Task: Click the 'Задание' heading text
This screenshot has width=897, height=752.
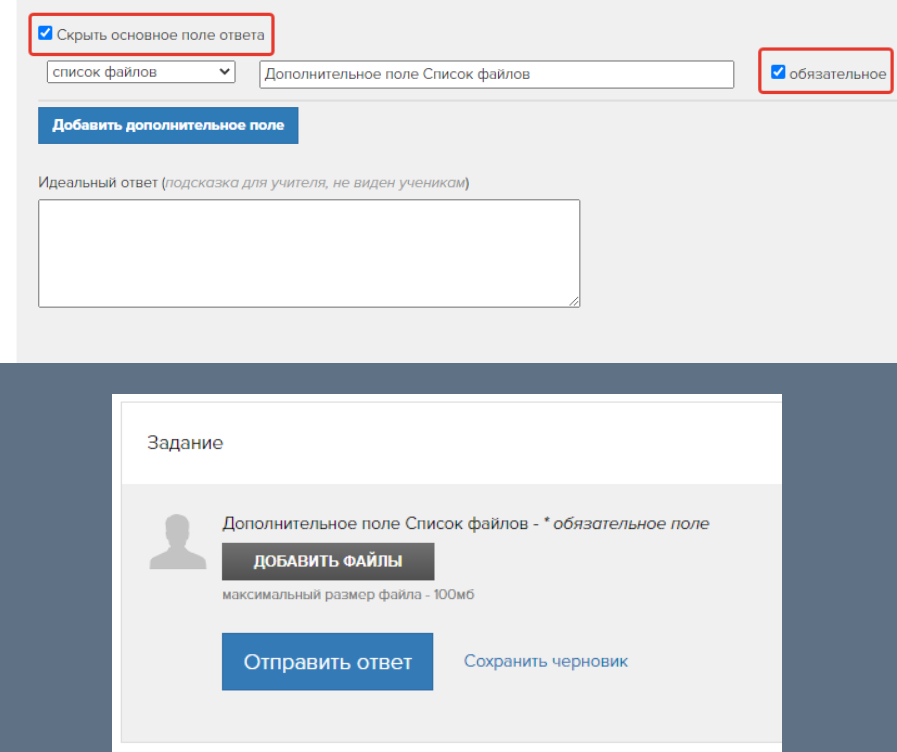Action: tap(185, 443)
